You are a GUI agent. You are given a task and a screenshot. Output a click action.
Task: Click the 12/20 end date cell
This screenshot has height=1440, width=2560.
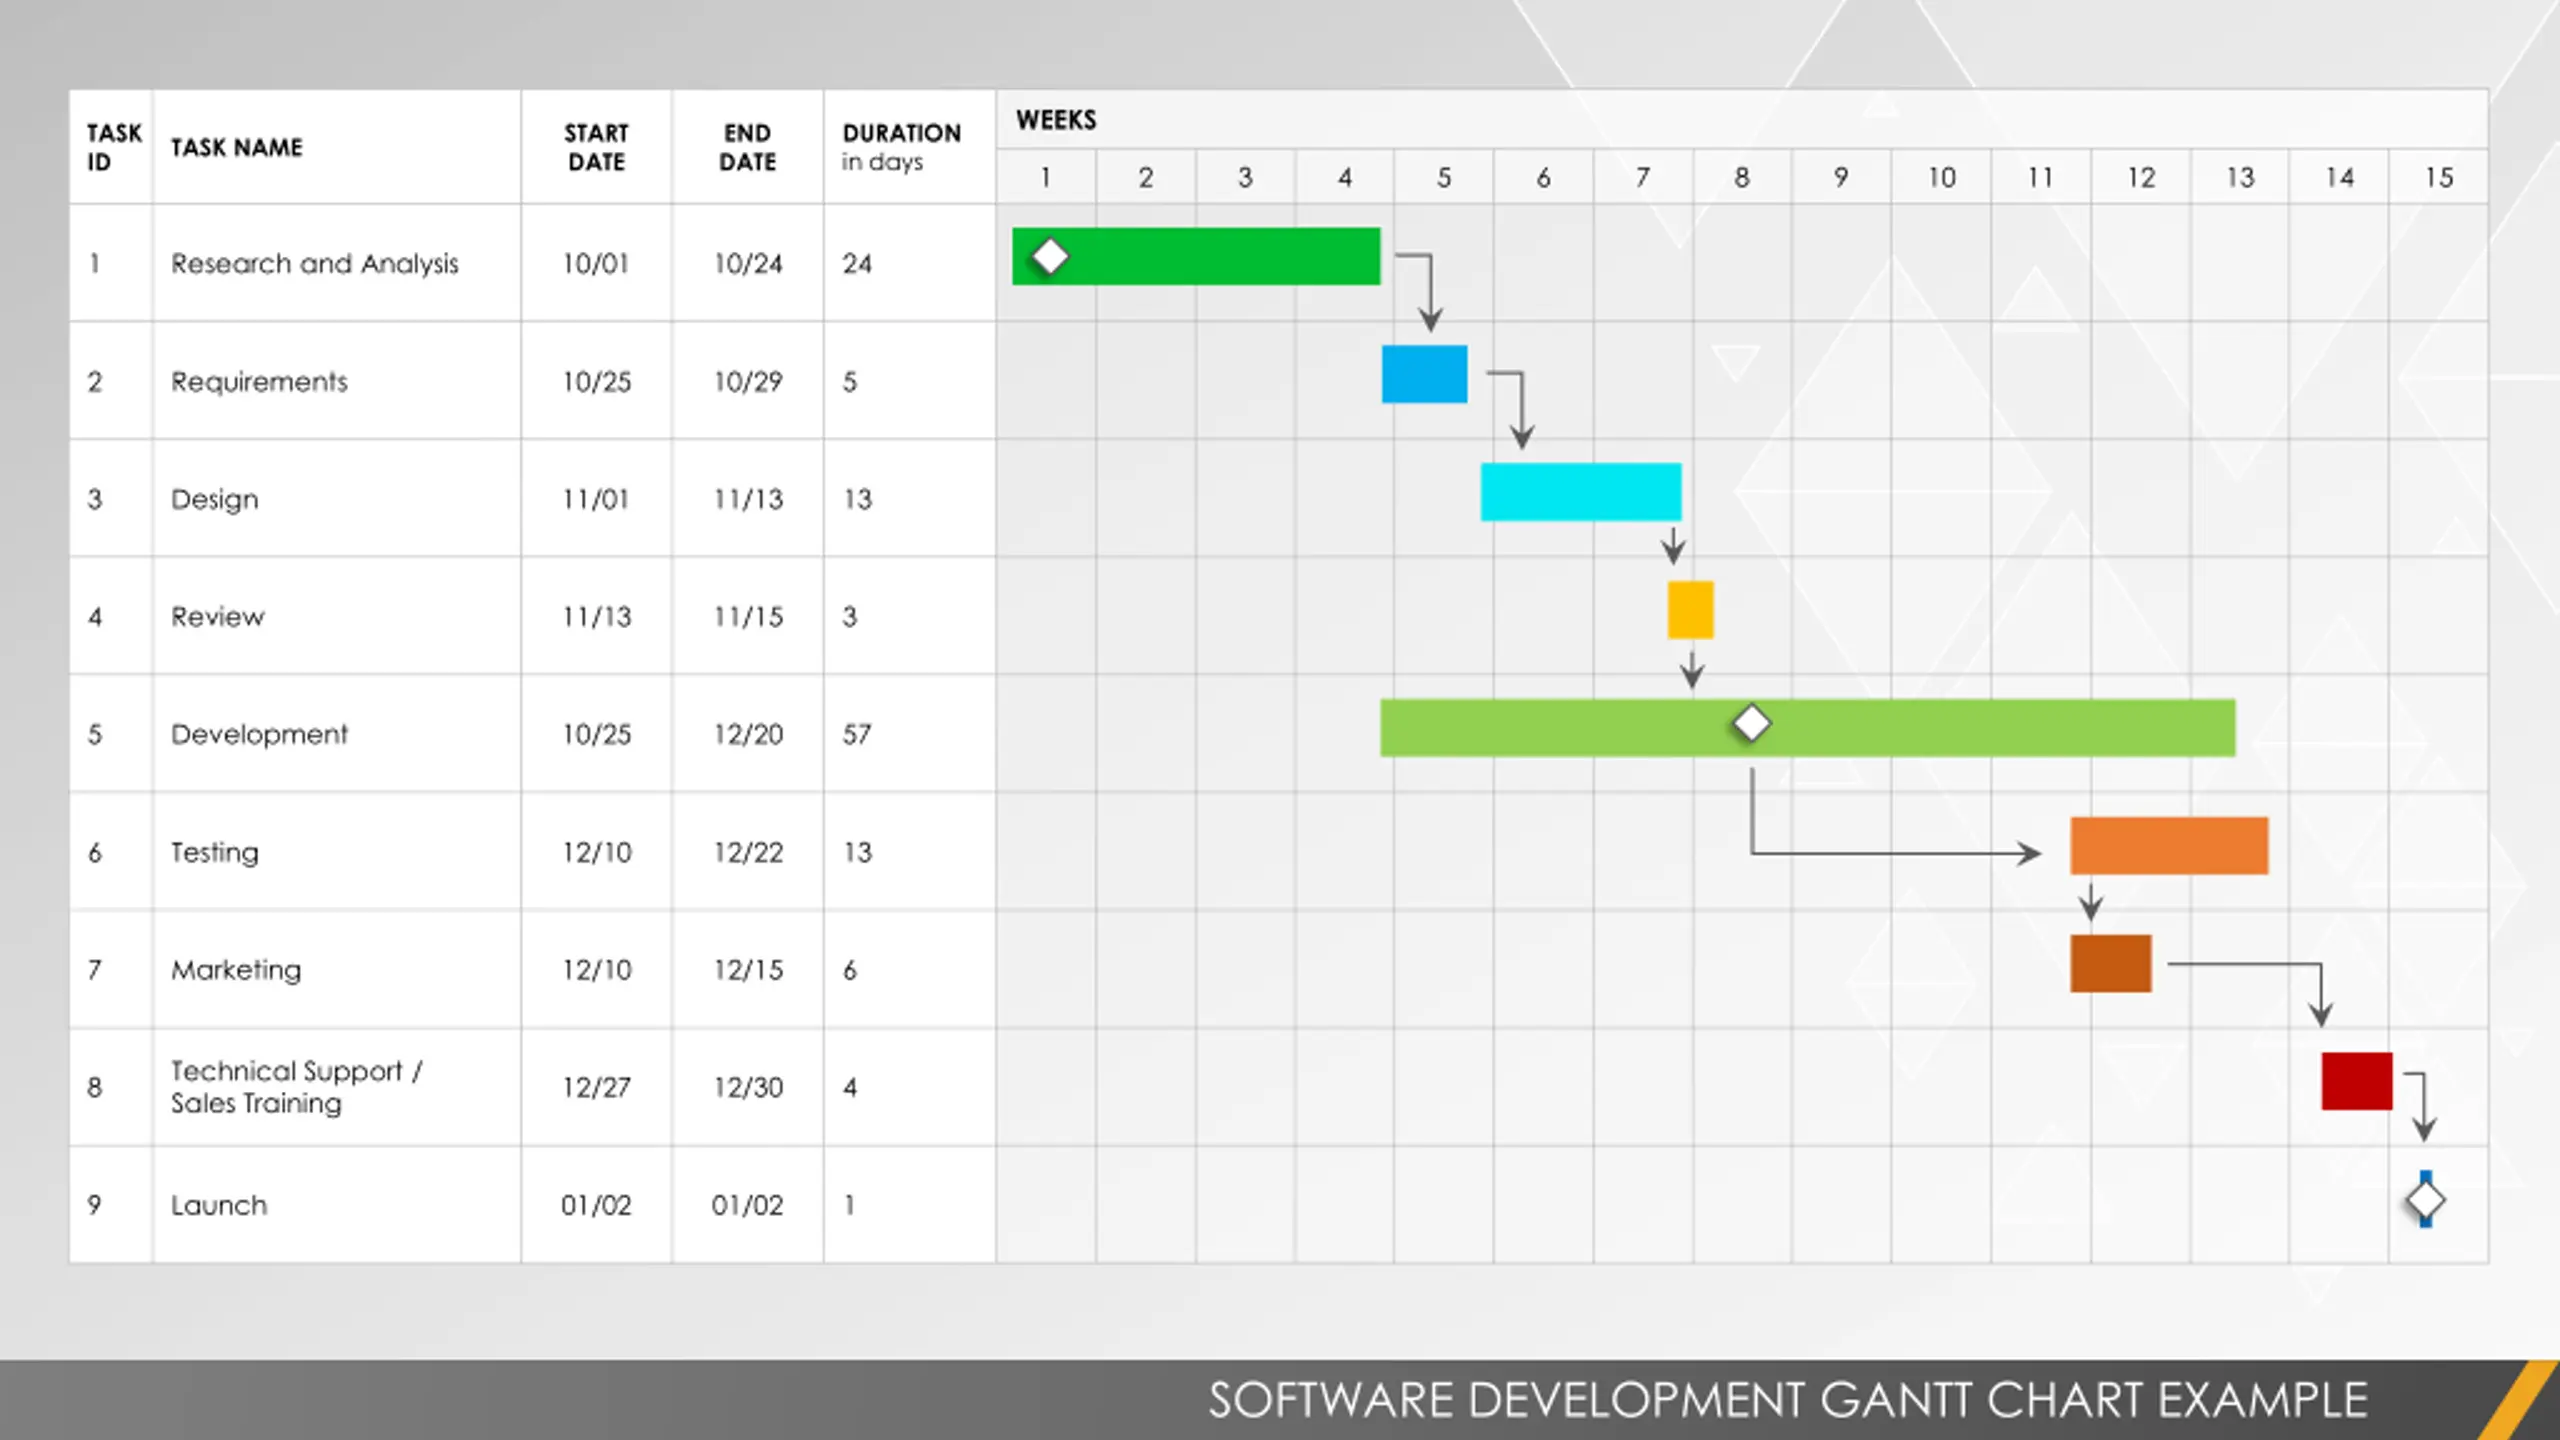click(x=747, y=734)
